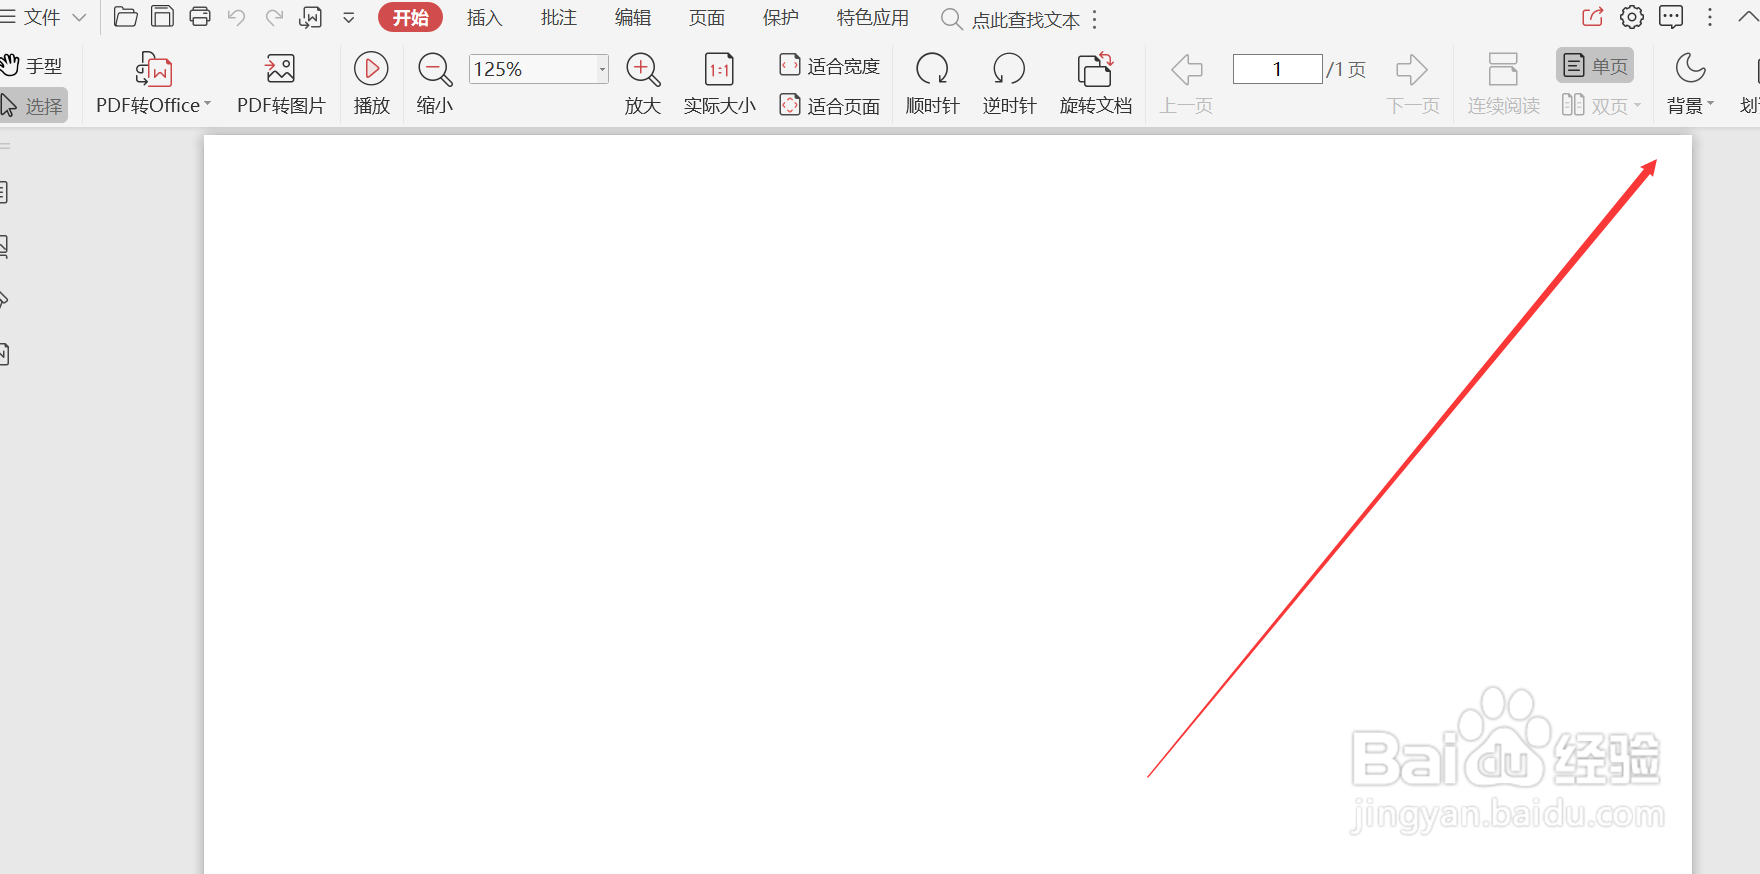The image size is (1760, 874).
Task: Click the fourth left sidebar panel icon
Action: (x=4, y=354)
